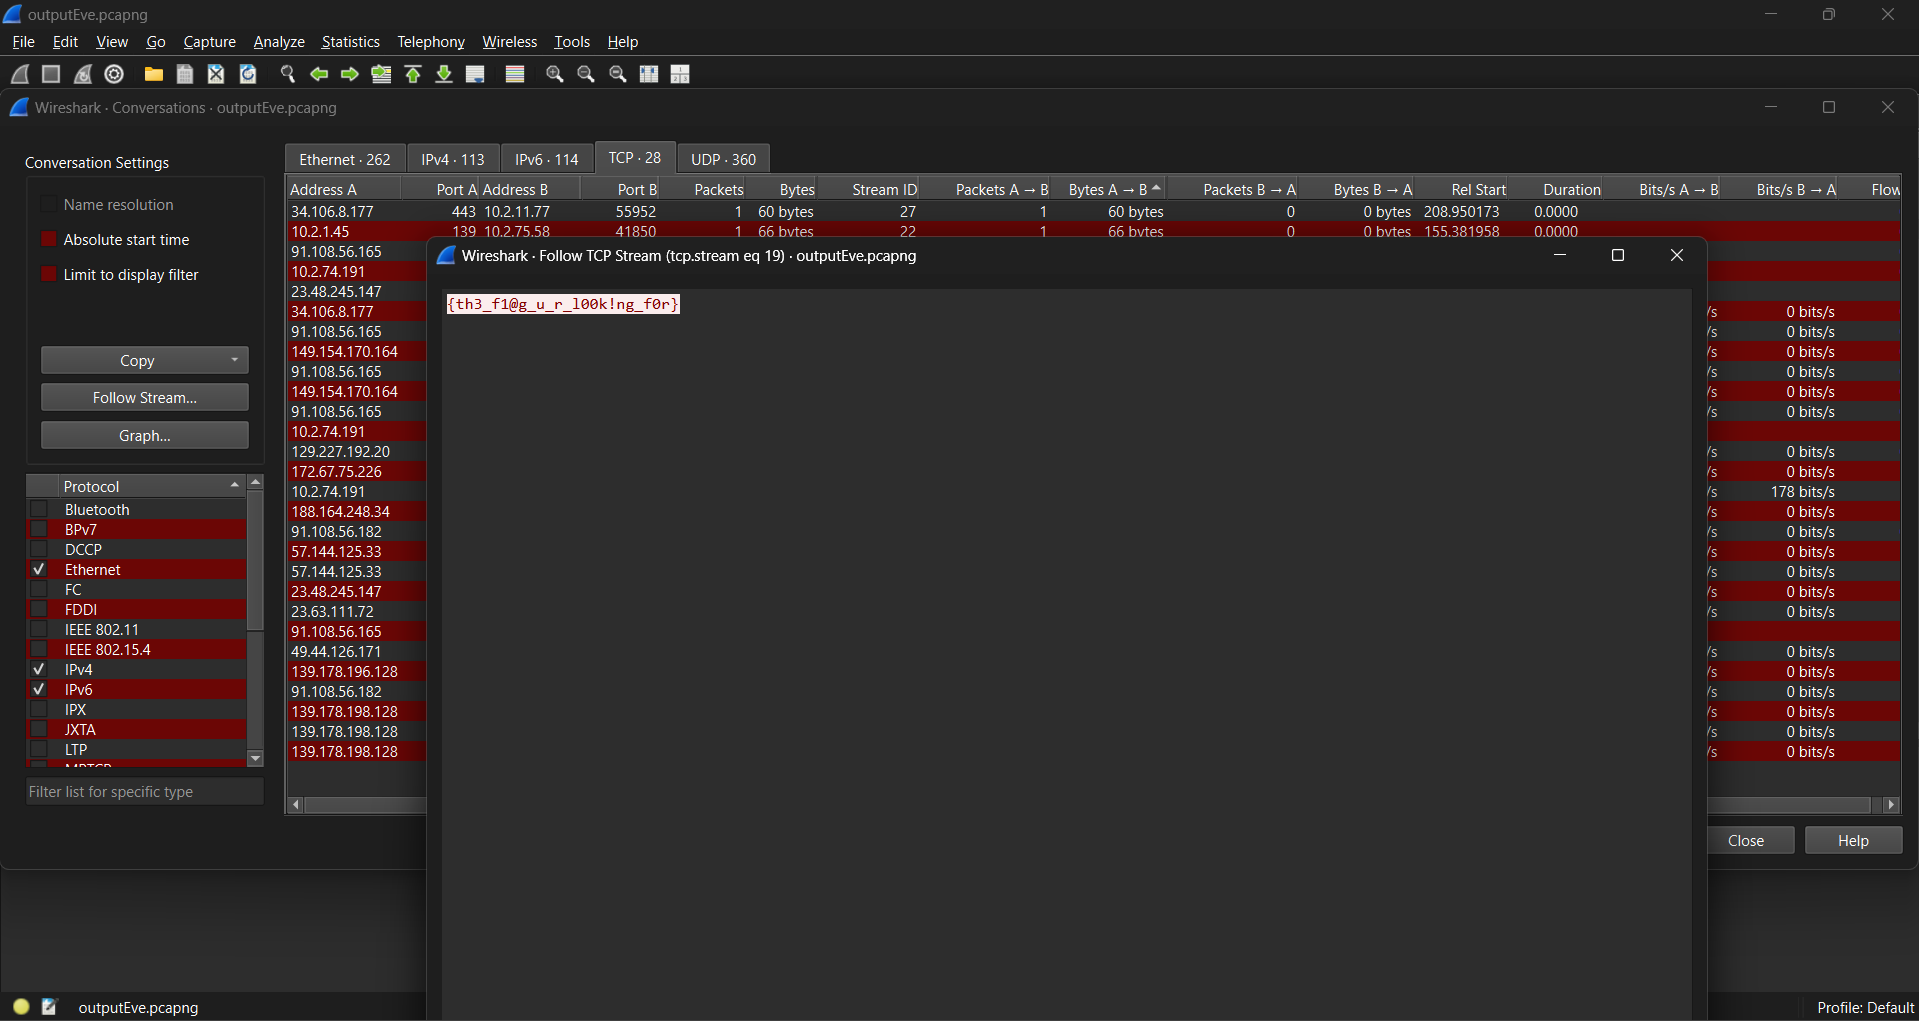Go forward in packet history arrow
This screenshot has width=1919, height=1021.
tap(350, 74)
